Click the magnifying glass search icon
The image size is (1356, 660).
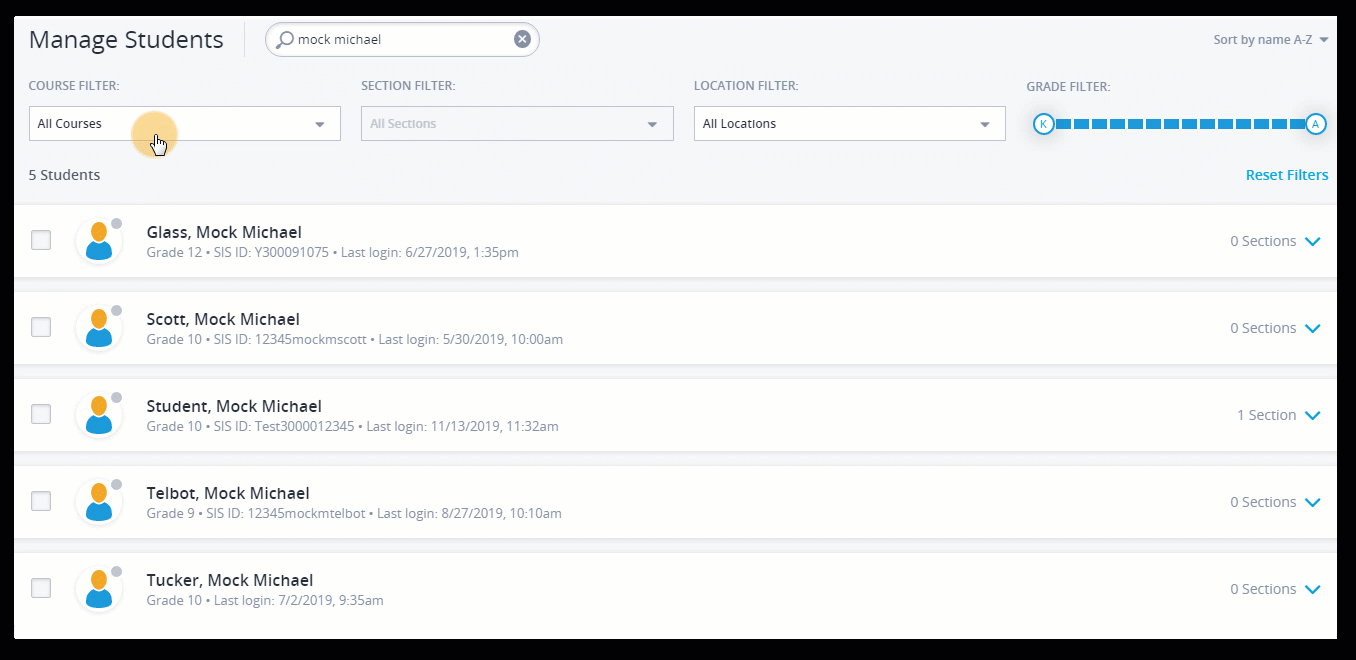pos(285,40)
